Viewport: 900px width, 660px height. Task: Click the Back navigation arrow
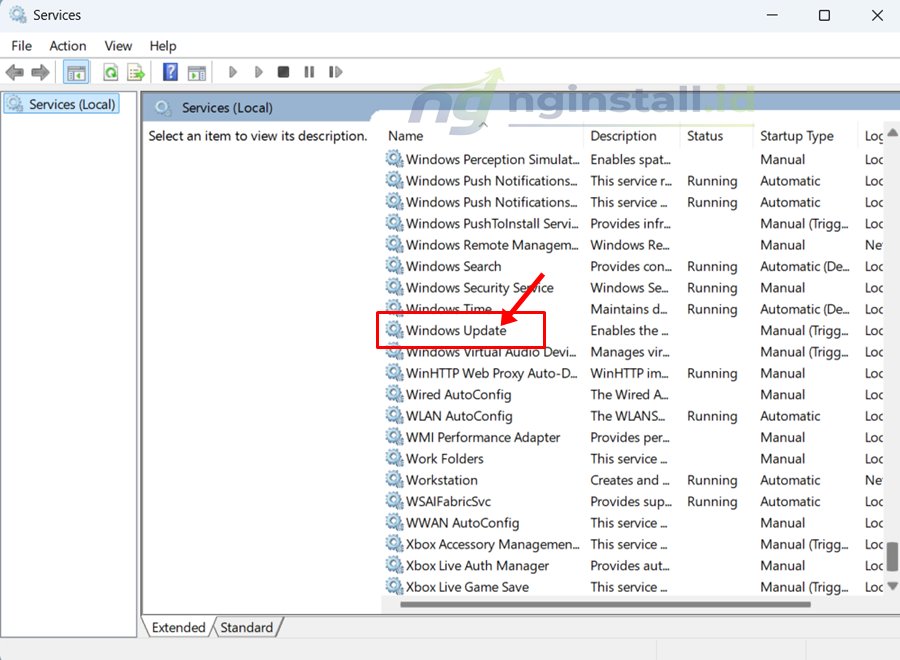click(14, 71)
